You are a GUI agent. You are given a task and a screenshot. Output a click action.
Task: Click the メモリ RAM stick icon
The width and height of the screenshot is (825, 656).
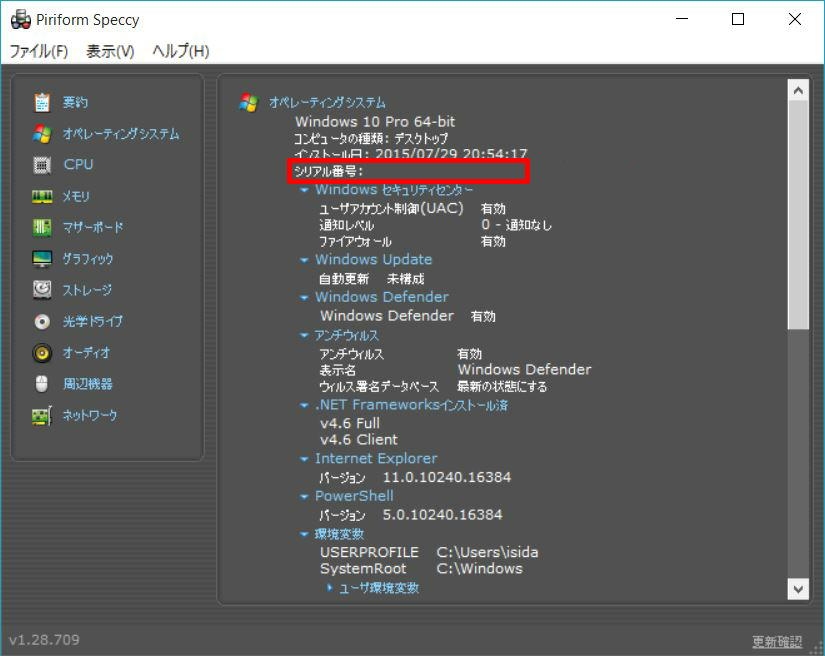(42, 197)
